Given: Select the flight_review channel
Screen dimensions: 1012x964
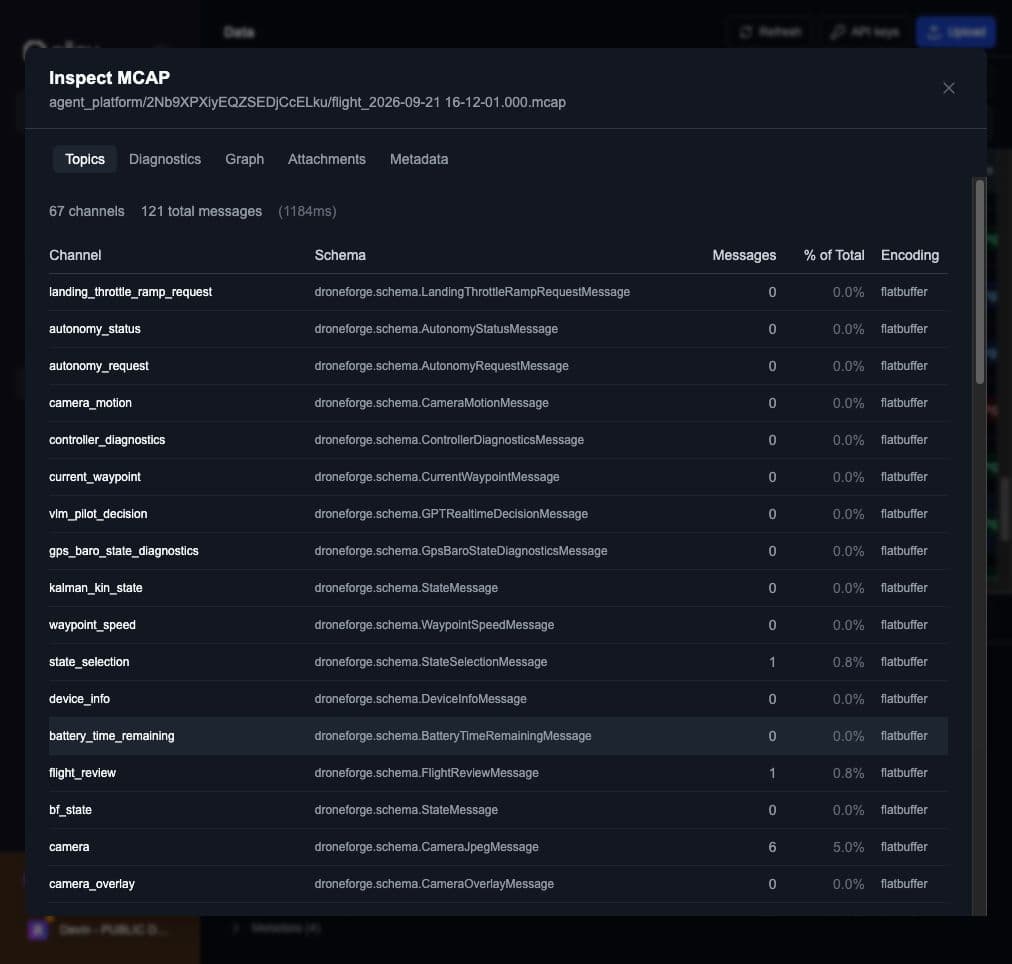Looking at the screenshot, I should (83, 773).
